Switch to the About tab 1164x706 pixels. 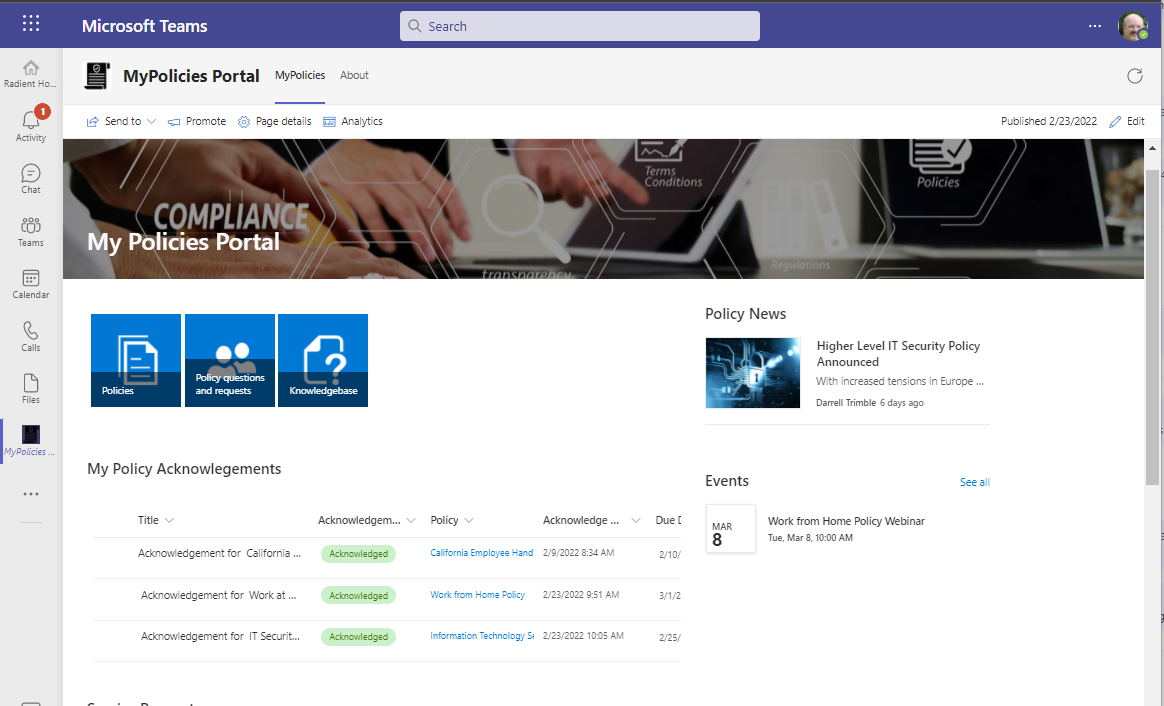click(x=354, y=75)
